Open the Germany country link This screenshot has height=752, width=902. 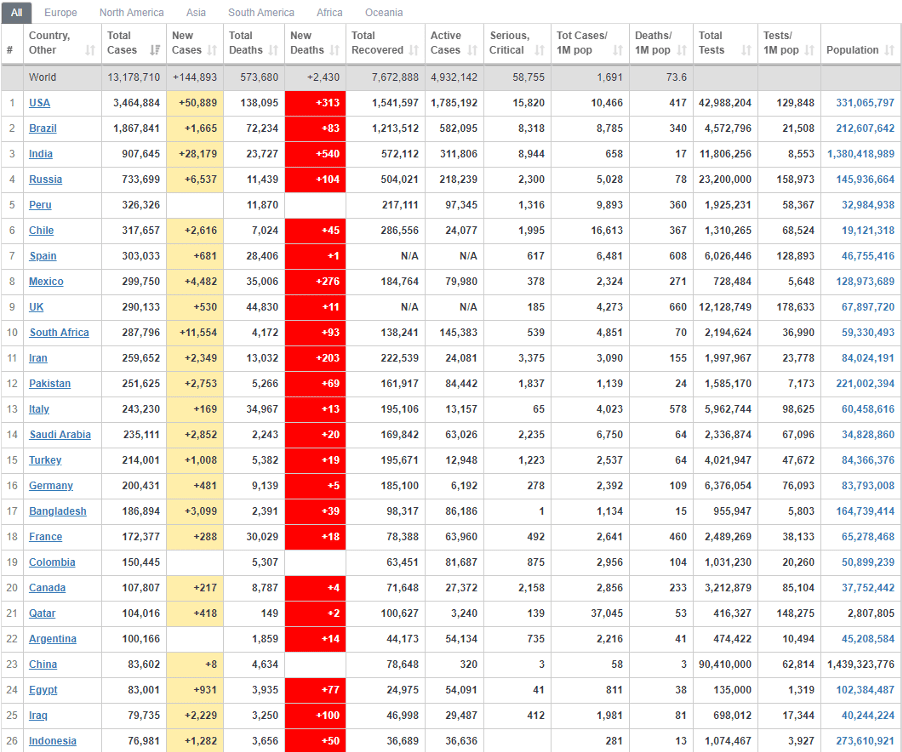pyautogui.click(x=51, y=486)
